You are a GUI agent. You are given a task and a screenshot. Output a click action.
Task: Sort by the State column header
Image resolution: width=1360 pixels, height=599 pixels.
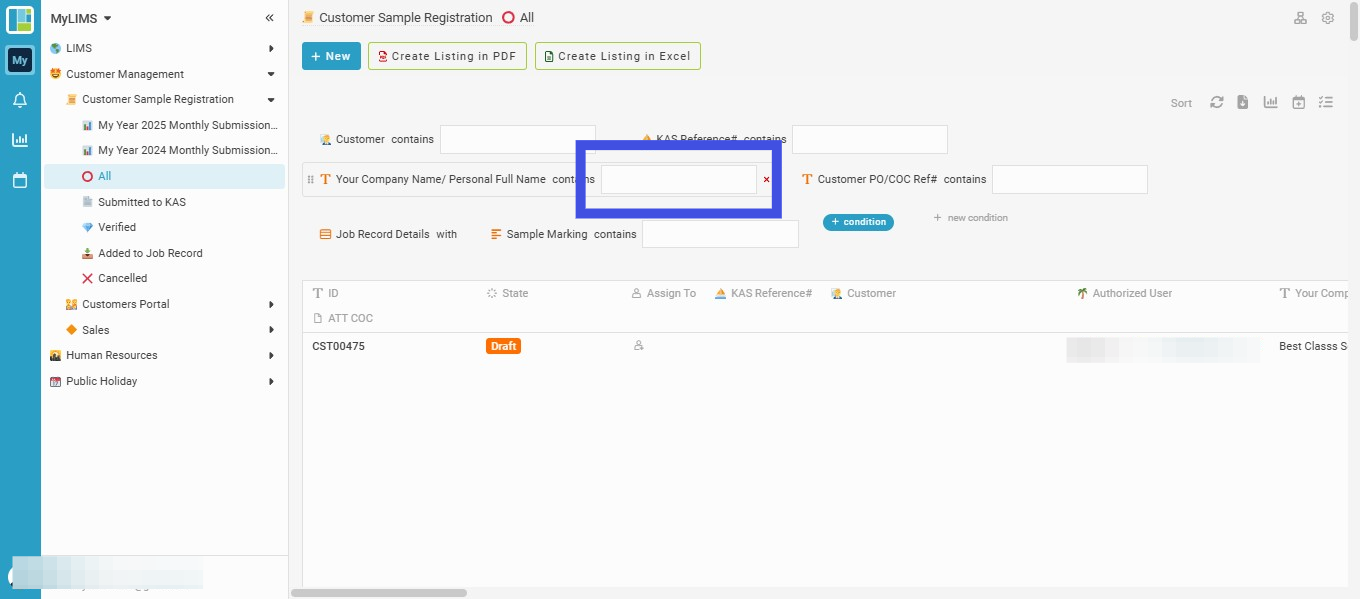[x=508, y=293]
